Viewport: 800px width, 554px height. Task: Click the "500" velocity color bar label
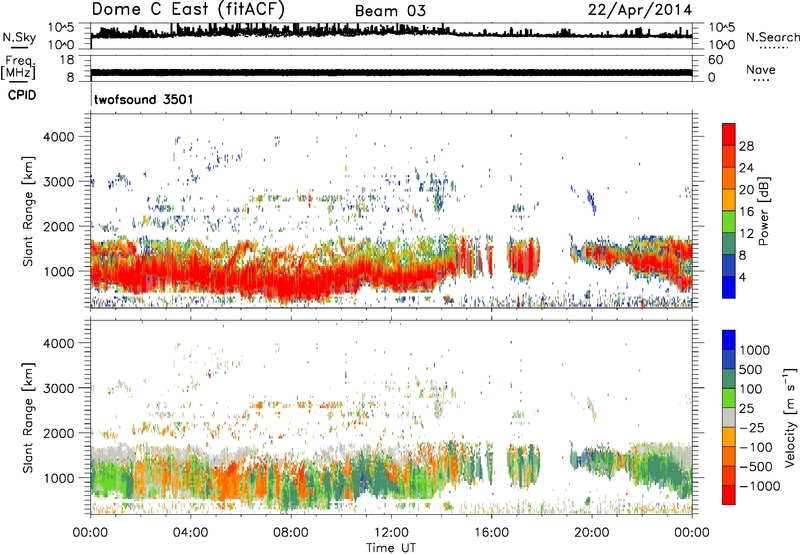(750, 370)
